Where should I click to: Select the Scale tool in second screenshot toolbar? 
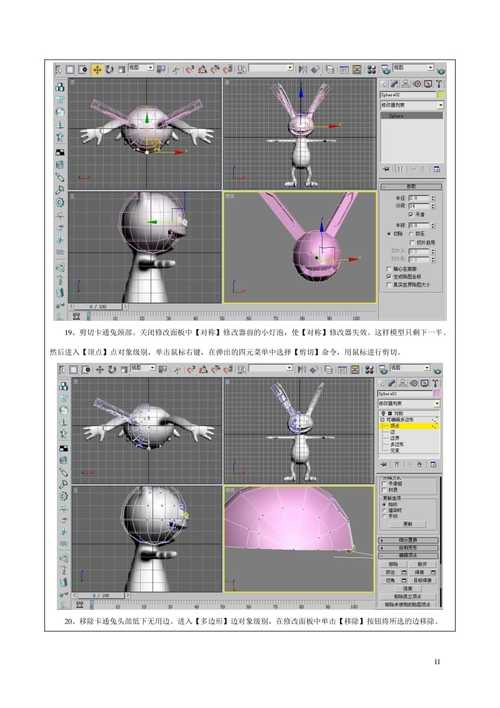coord(124,370)
